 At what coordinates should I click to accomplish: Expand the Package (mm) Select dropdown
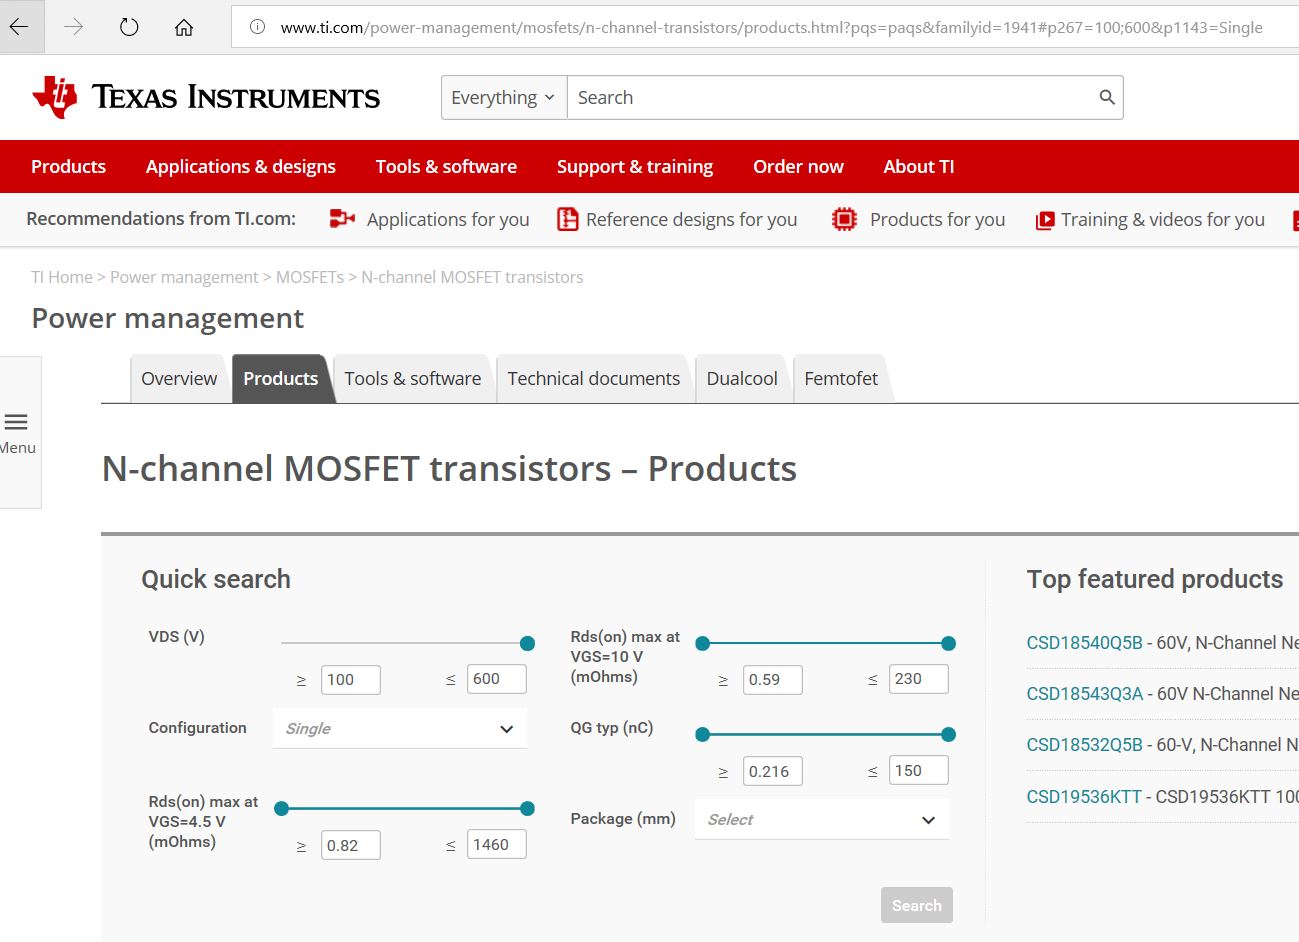tap(822, 819)
